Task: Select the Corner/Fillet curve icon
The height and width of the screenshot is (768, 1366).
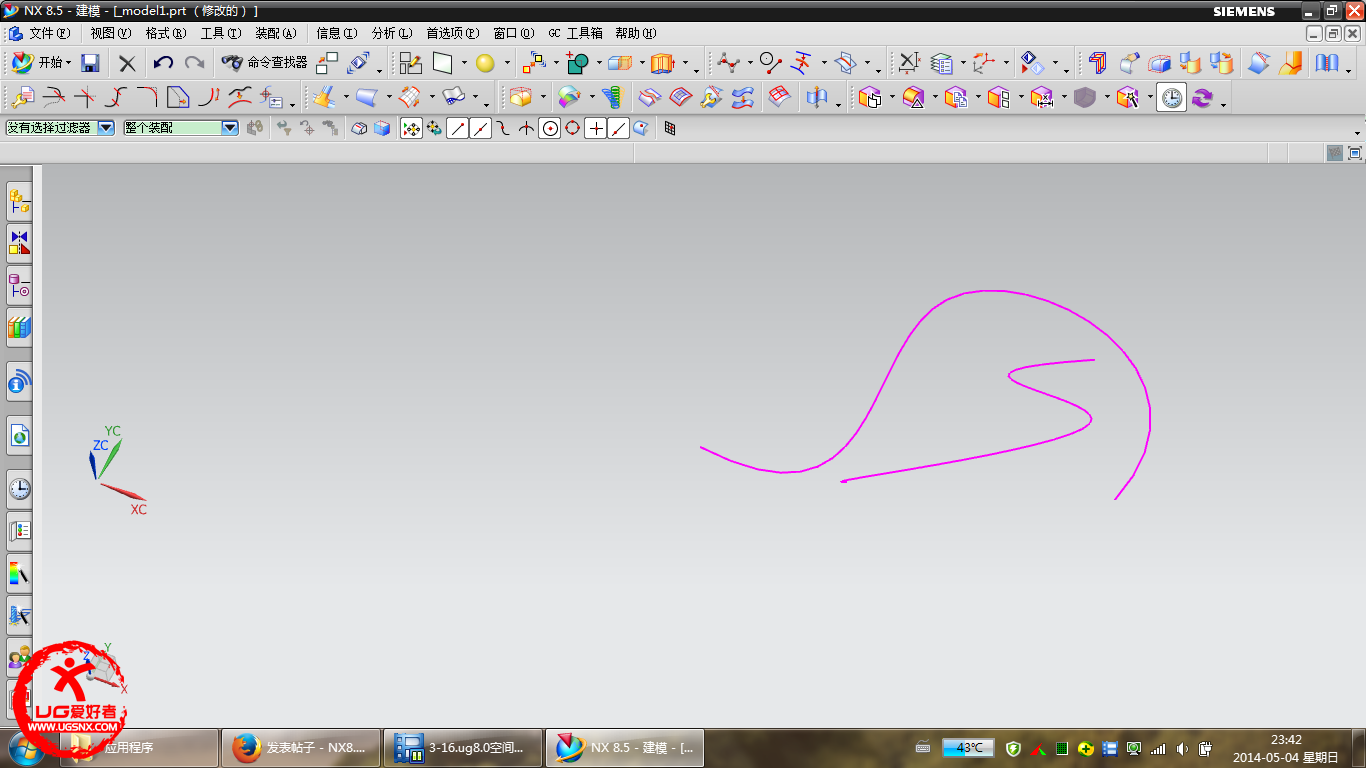Action: coord(147,97)
